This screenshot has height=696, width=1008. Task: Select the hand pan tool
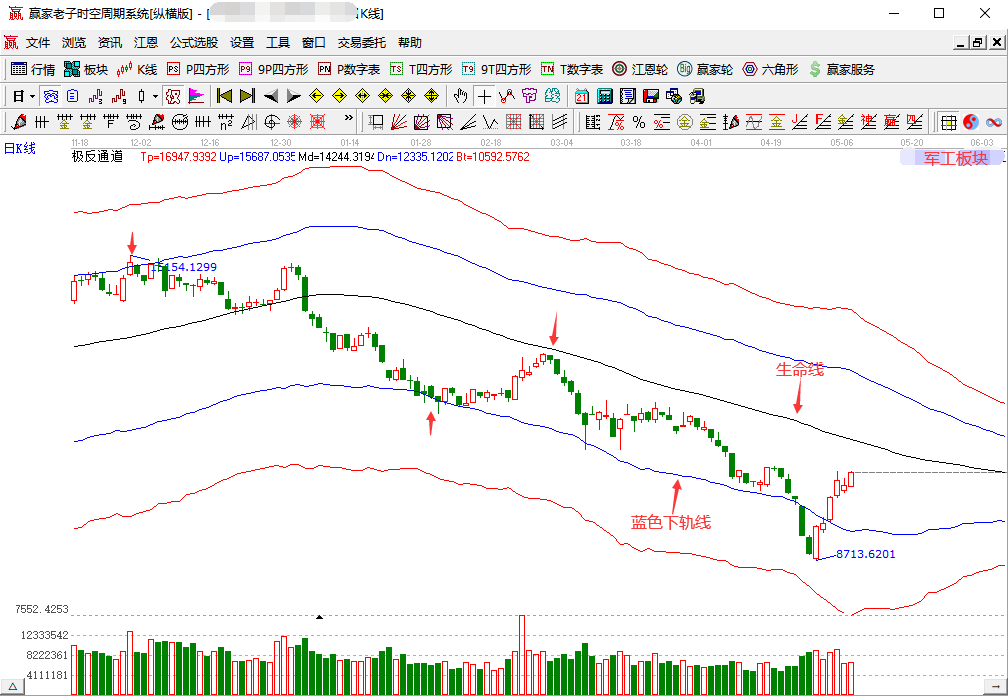(460, 96)
